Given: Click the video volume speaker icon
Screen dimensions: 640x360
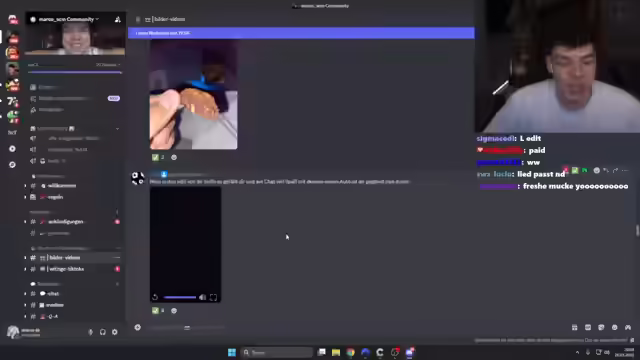Looking at the screenshot, I should point(202,297).
